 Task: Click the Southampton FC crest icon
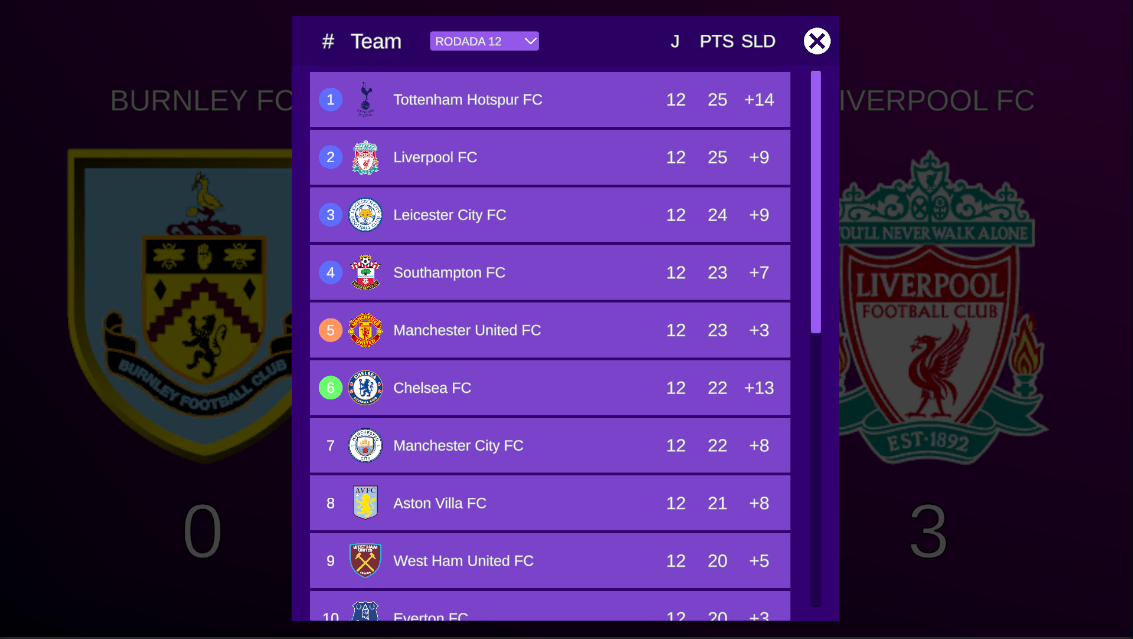point(365,273)
